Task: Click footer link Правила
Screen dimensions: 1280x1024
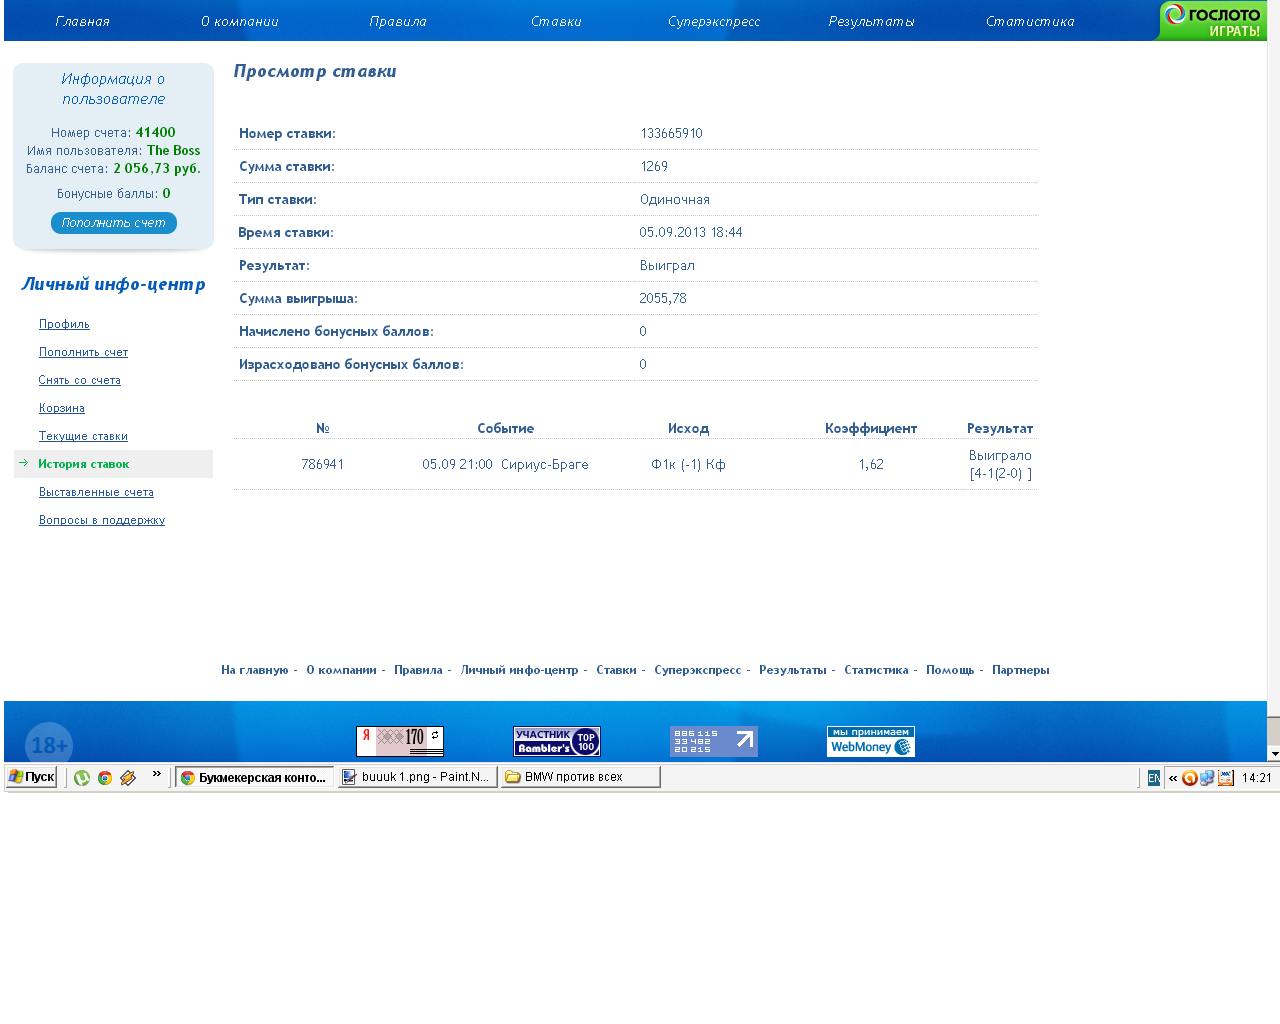Action: [x=418, y=670]
